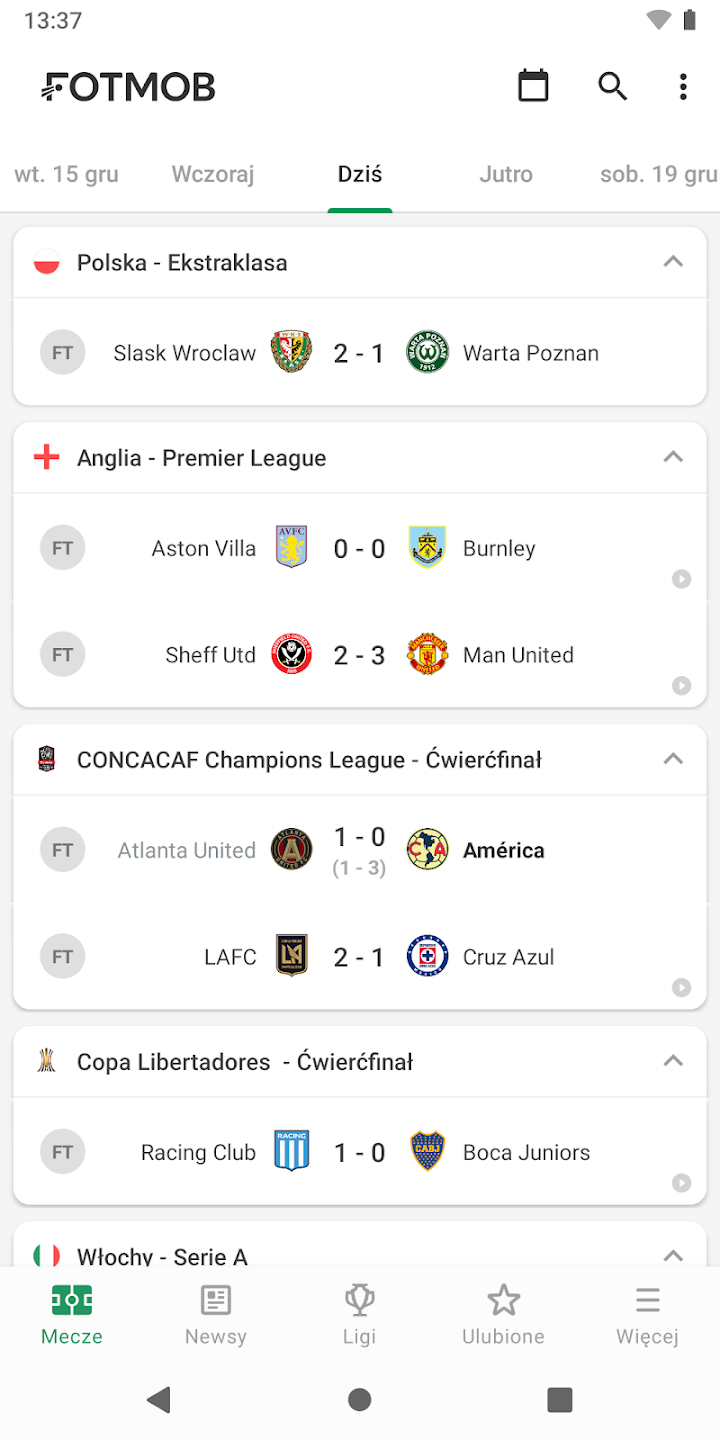Open the Więcej hamburger menu

(647, 1314)
